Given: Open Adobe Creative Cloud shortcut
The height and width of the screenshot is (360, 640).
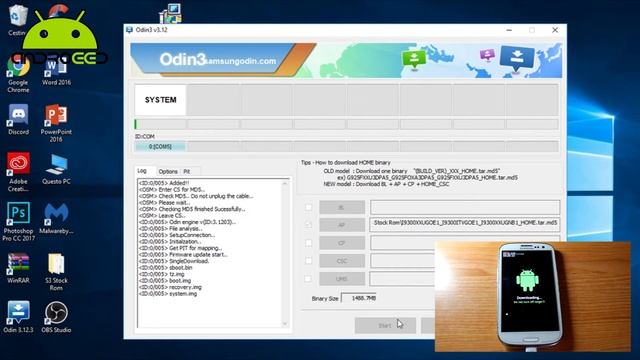Looking at the screenshot, I should pyautogui.click(x=18, y=172).
